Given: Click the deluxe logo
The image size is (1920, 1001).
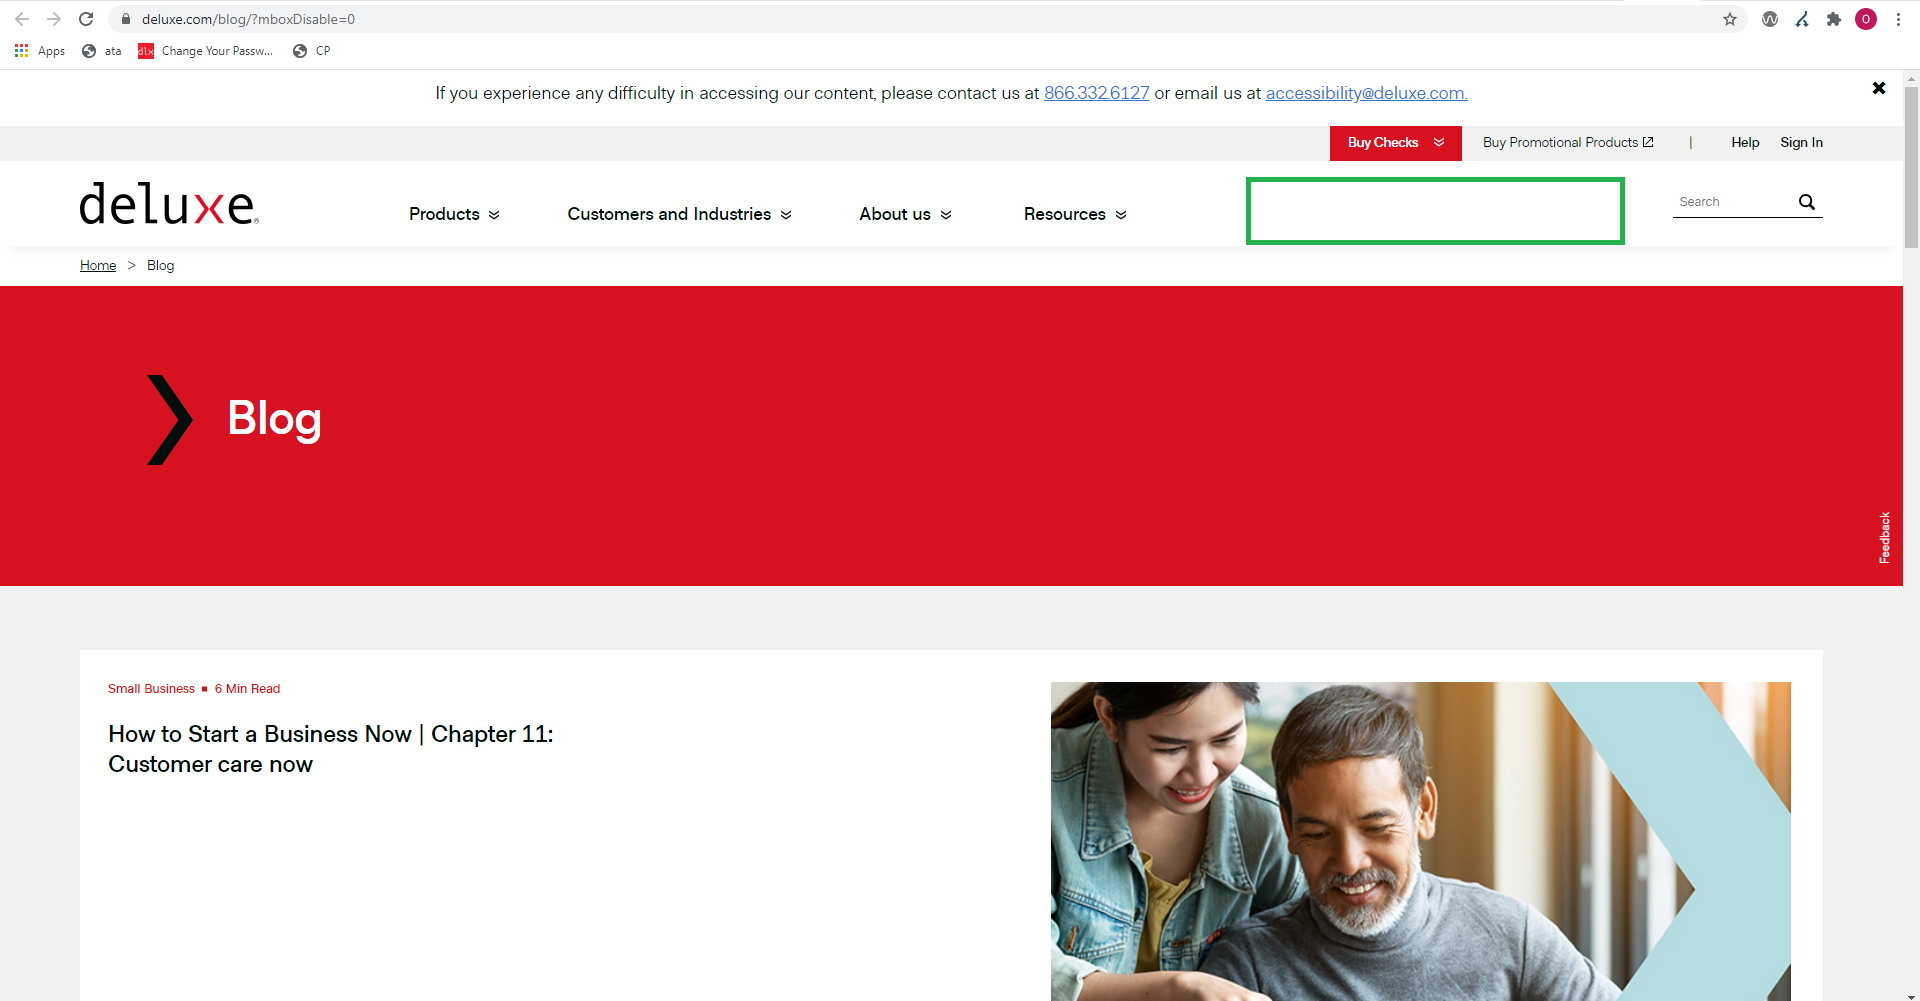Looking at the screenshot, I should (168, 204).
